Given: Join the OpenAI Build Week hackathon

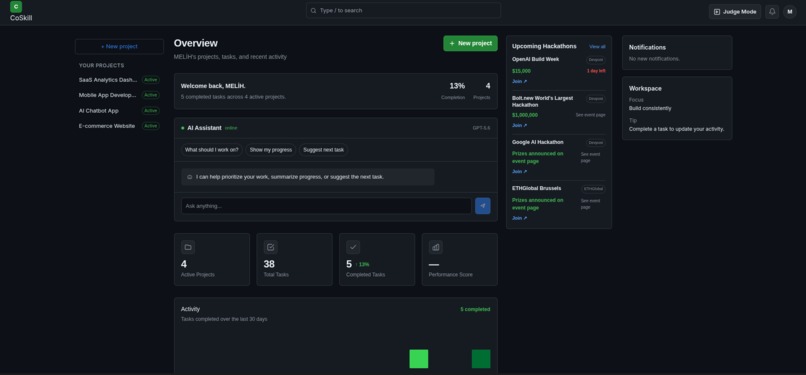Looking at the screenshot, I should (519, 81).
